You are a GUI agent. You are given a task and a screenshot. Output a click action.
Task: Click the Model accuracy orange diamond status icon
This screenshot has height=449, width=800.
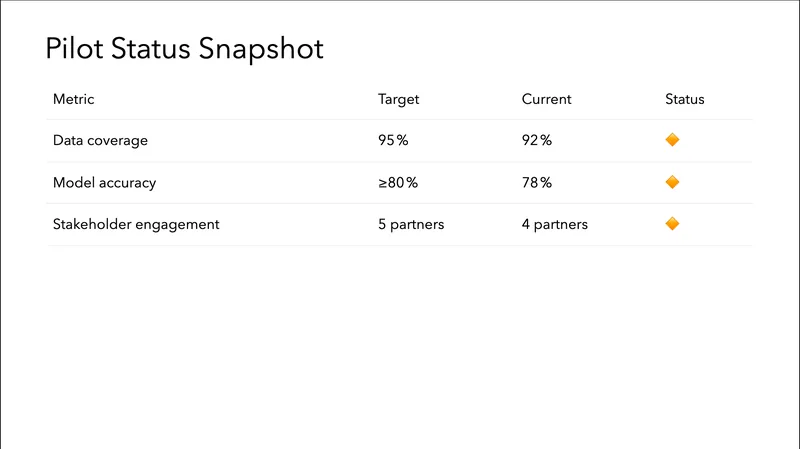click(x=672, y=182)
